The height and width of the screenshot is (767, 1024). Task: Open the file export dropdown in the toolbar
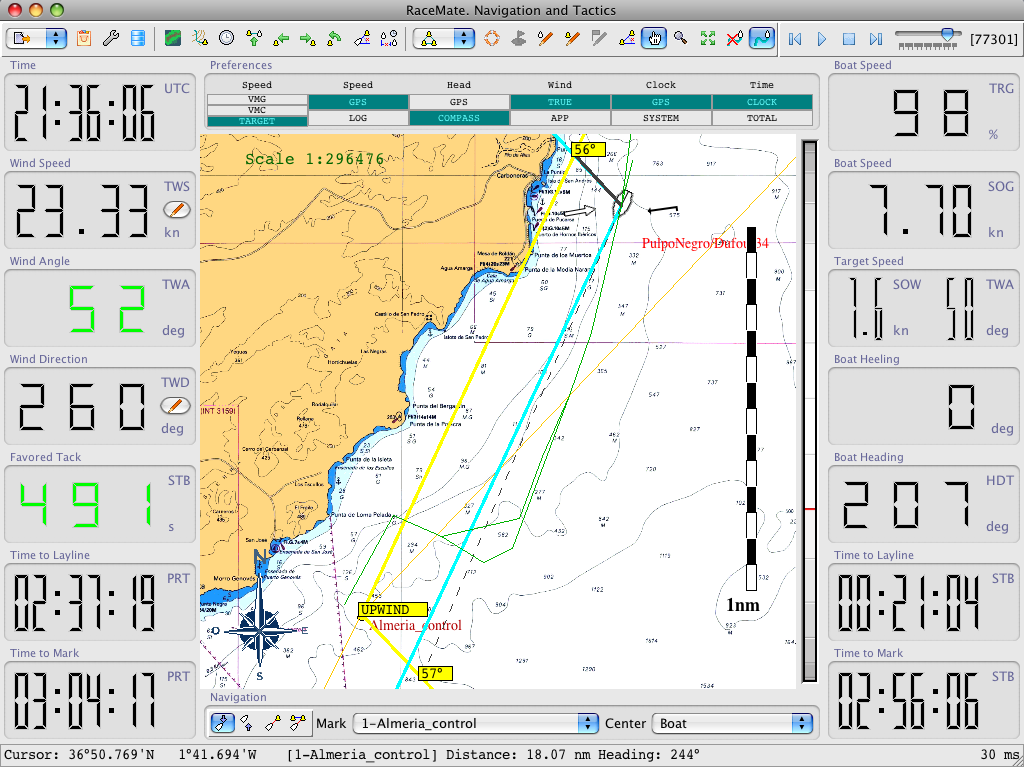(37, 39)
